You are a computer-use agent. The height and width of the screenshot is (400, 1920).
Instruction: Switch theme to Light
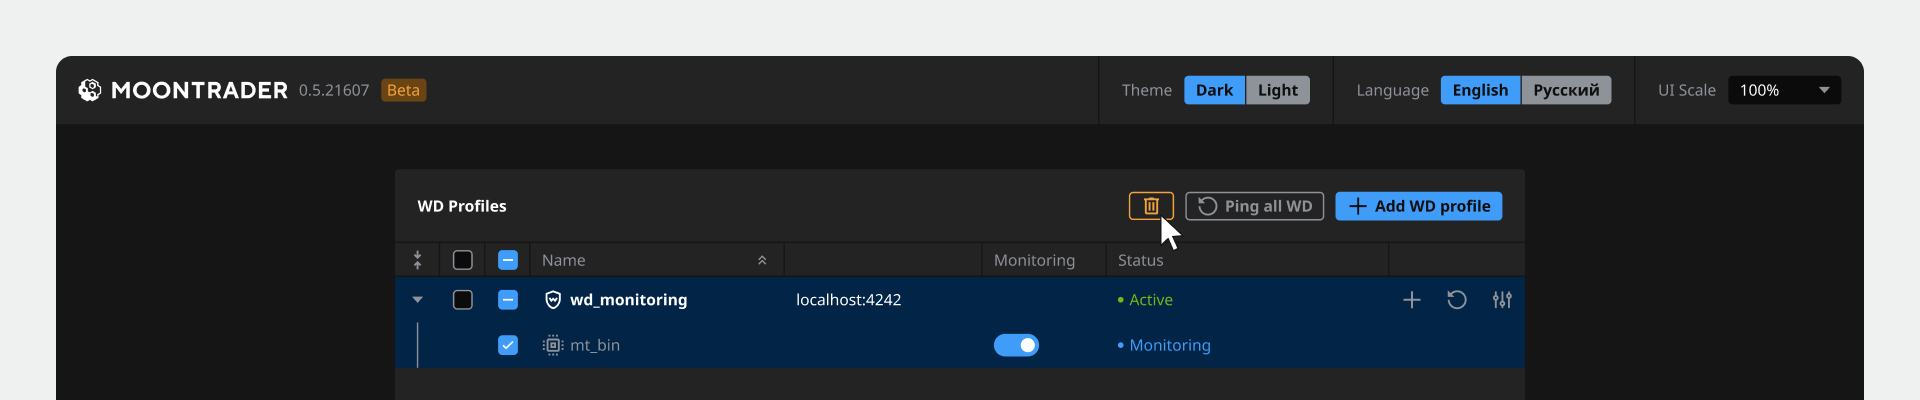point(1277,90)
